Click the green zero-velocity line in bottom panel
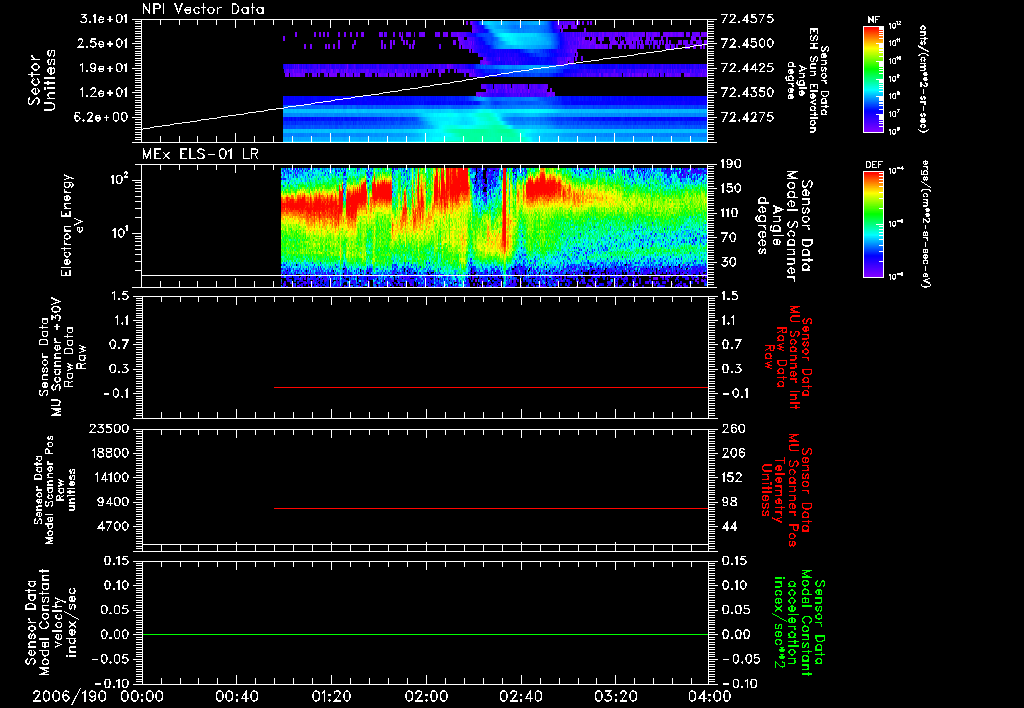 425,634
